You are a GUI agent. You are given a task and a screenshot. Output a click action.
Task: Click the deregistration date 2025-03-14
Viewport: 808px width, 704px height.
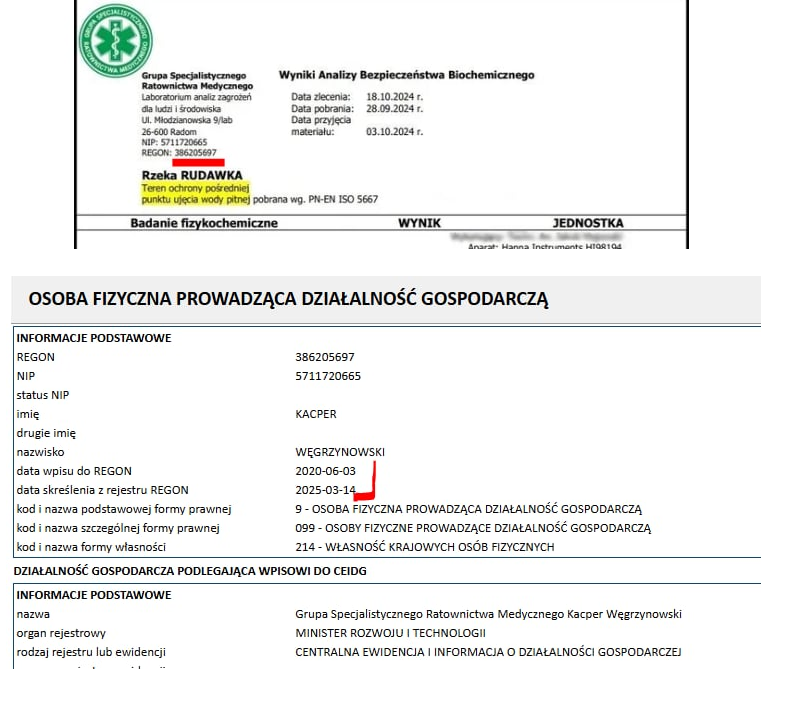click(325, 490)
